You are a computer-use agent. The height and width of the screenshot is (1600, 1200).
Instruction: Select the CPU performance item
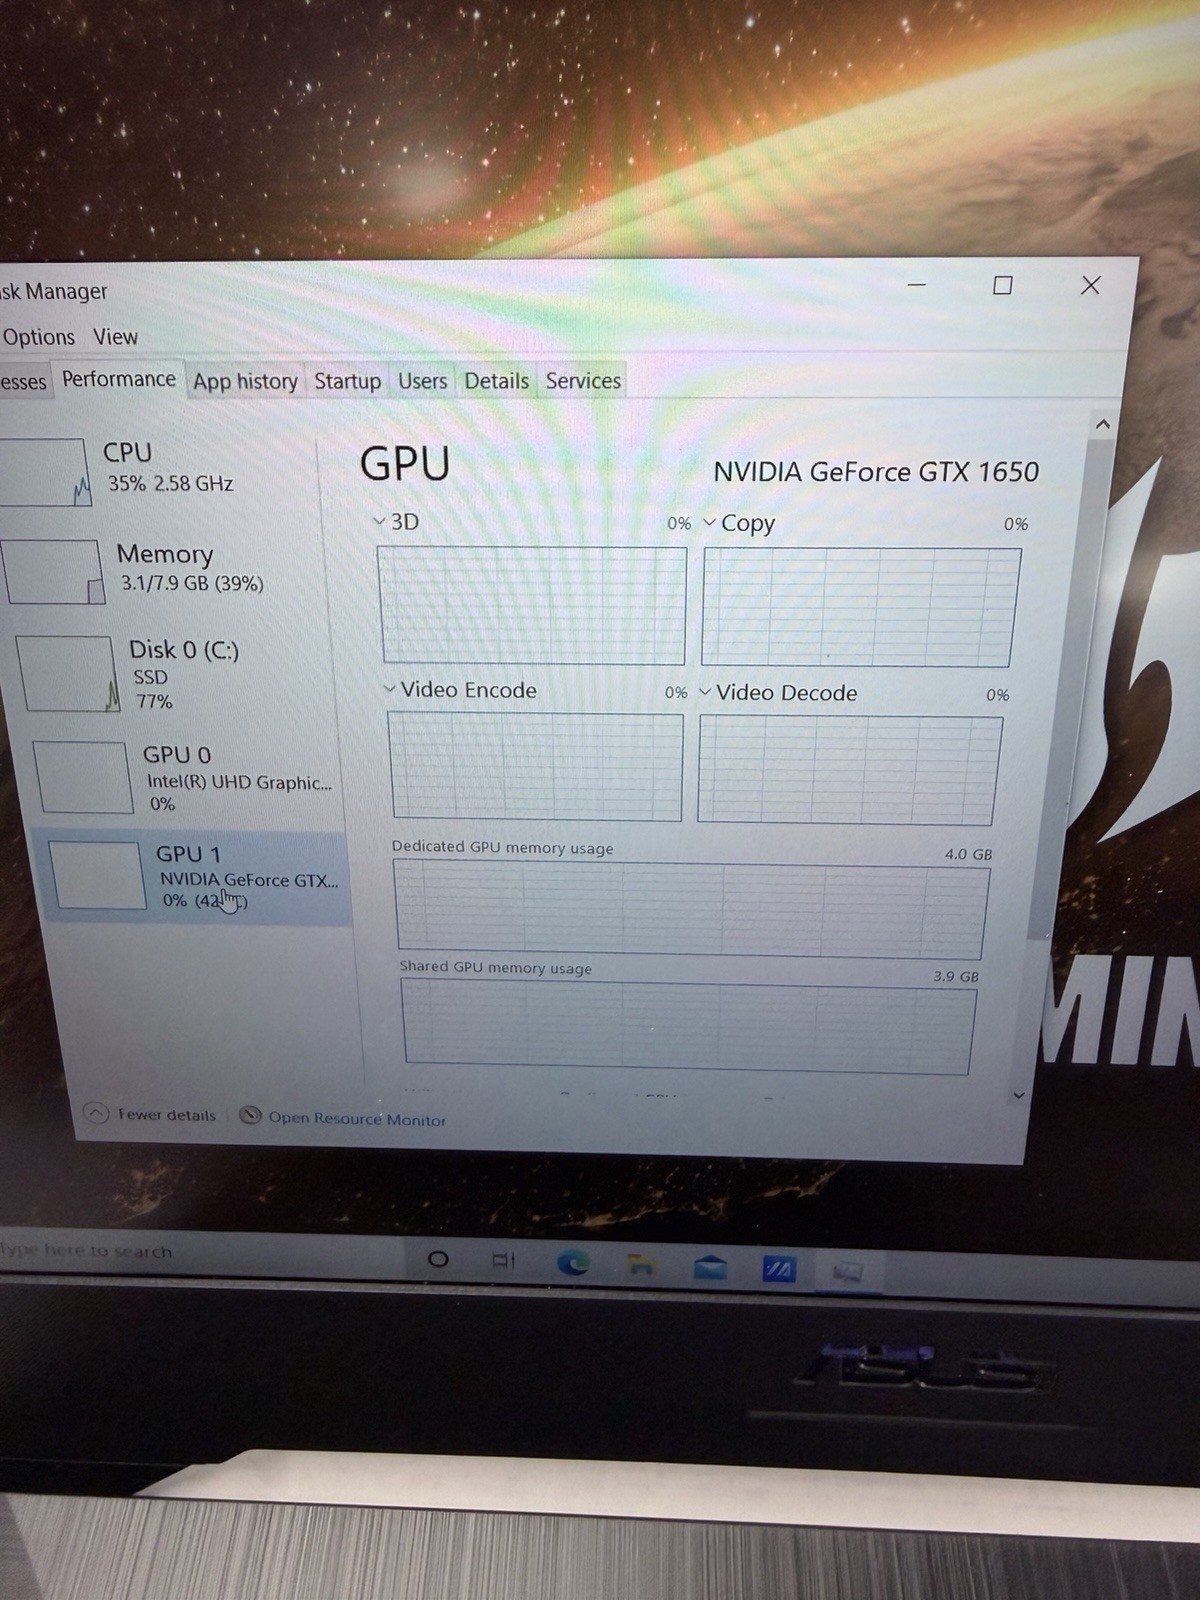[160, 470]
